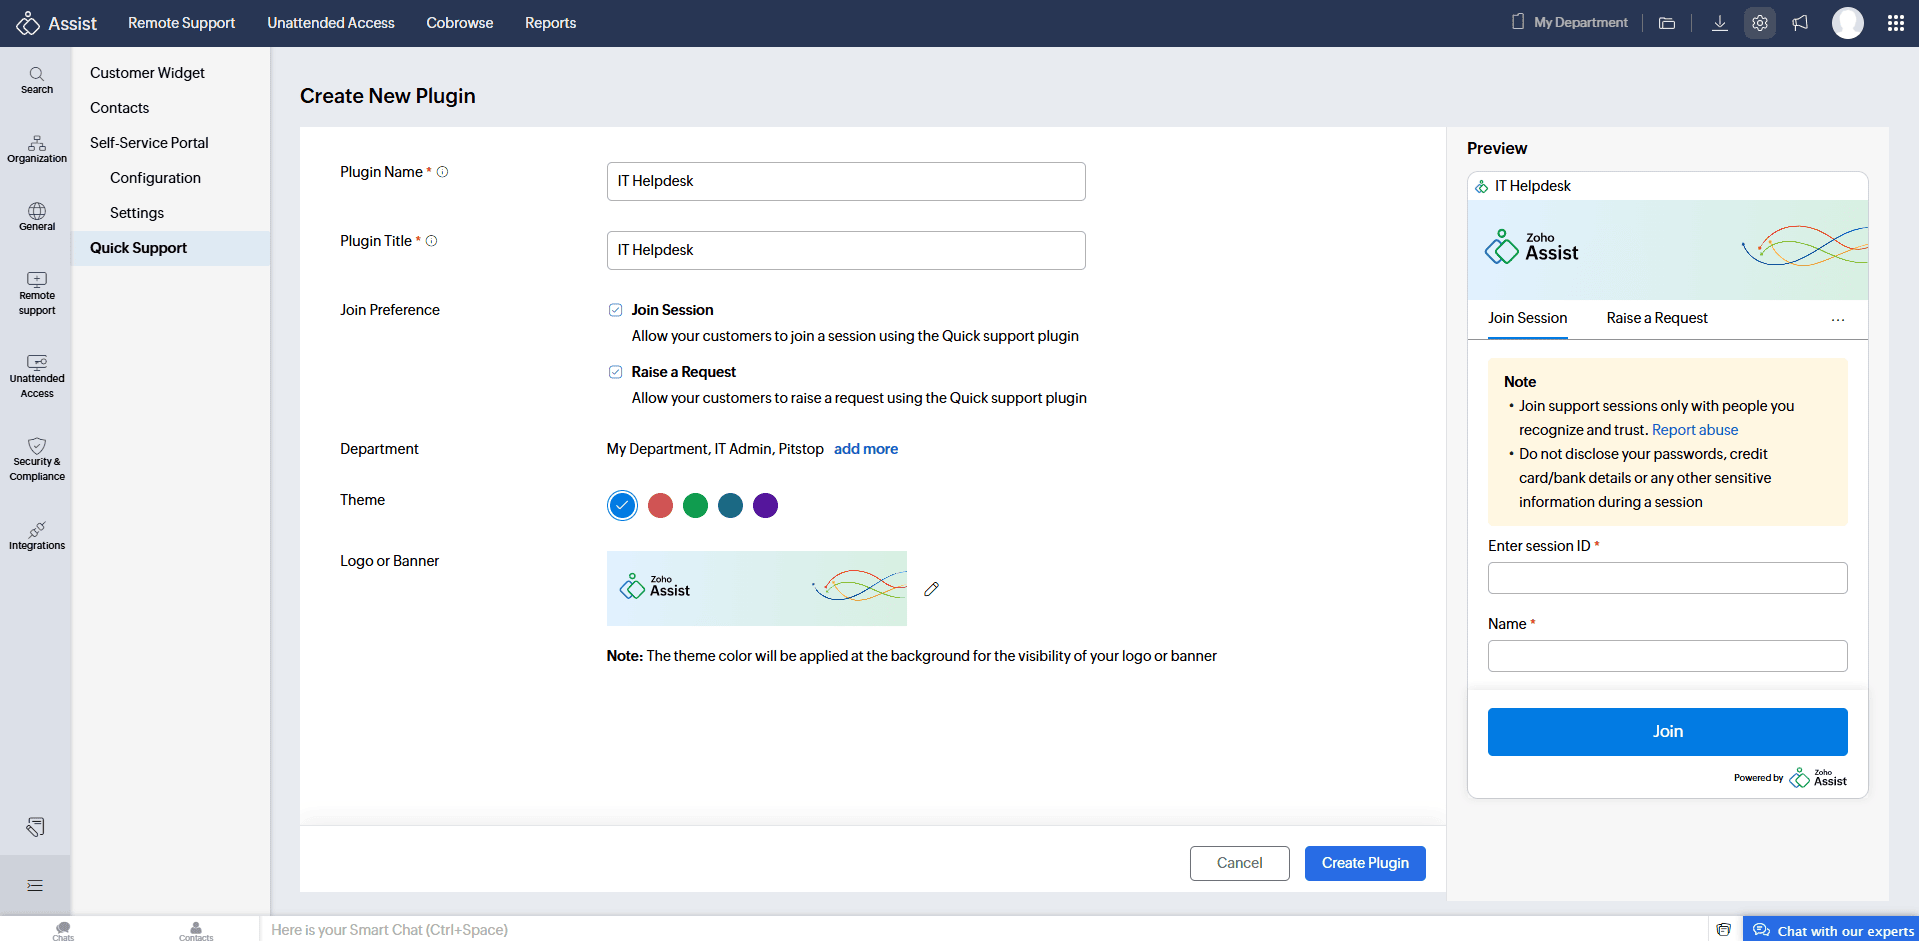Open the folder icon in the top bar
This screenshot has width=1919, height=941.
click(x=1667, y=23)
